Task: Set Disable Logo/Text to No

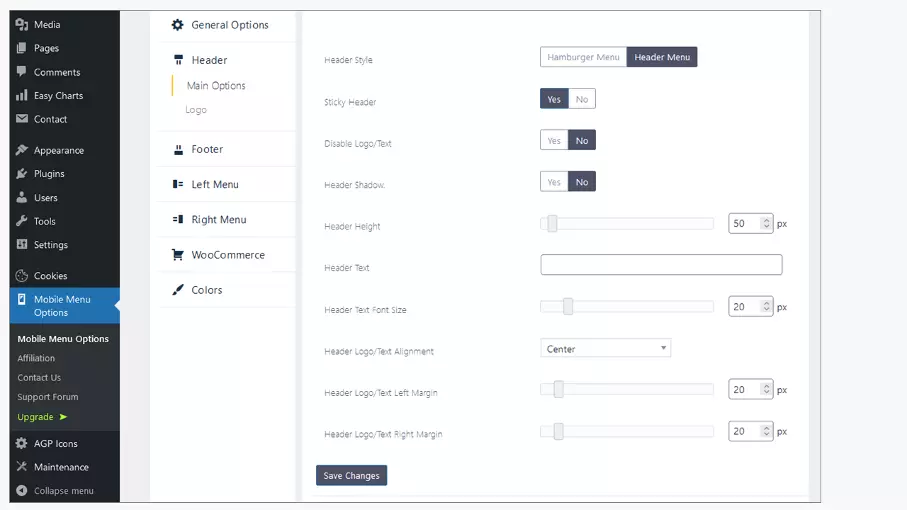Action: 582,140
